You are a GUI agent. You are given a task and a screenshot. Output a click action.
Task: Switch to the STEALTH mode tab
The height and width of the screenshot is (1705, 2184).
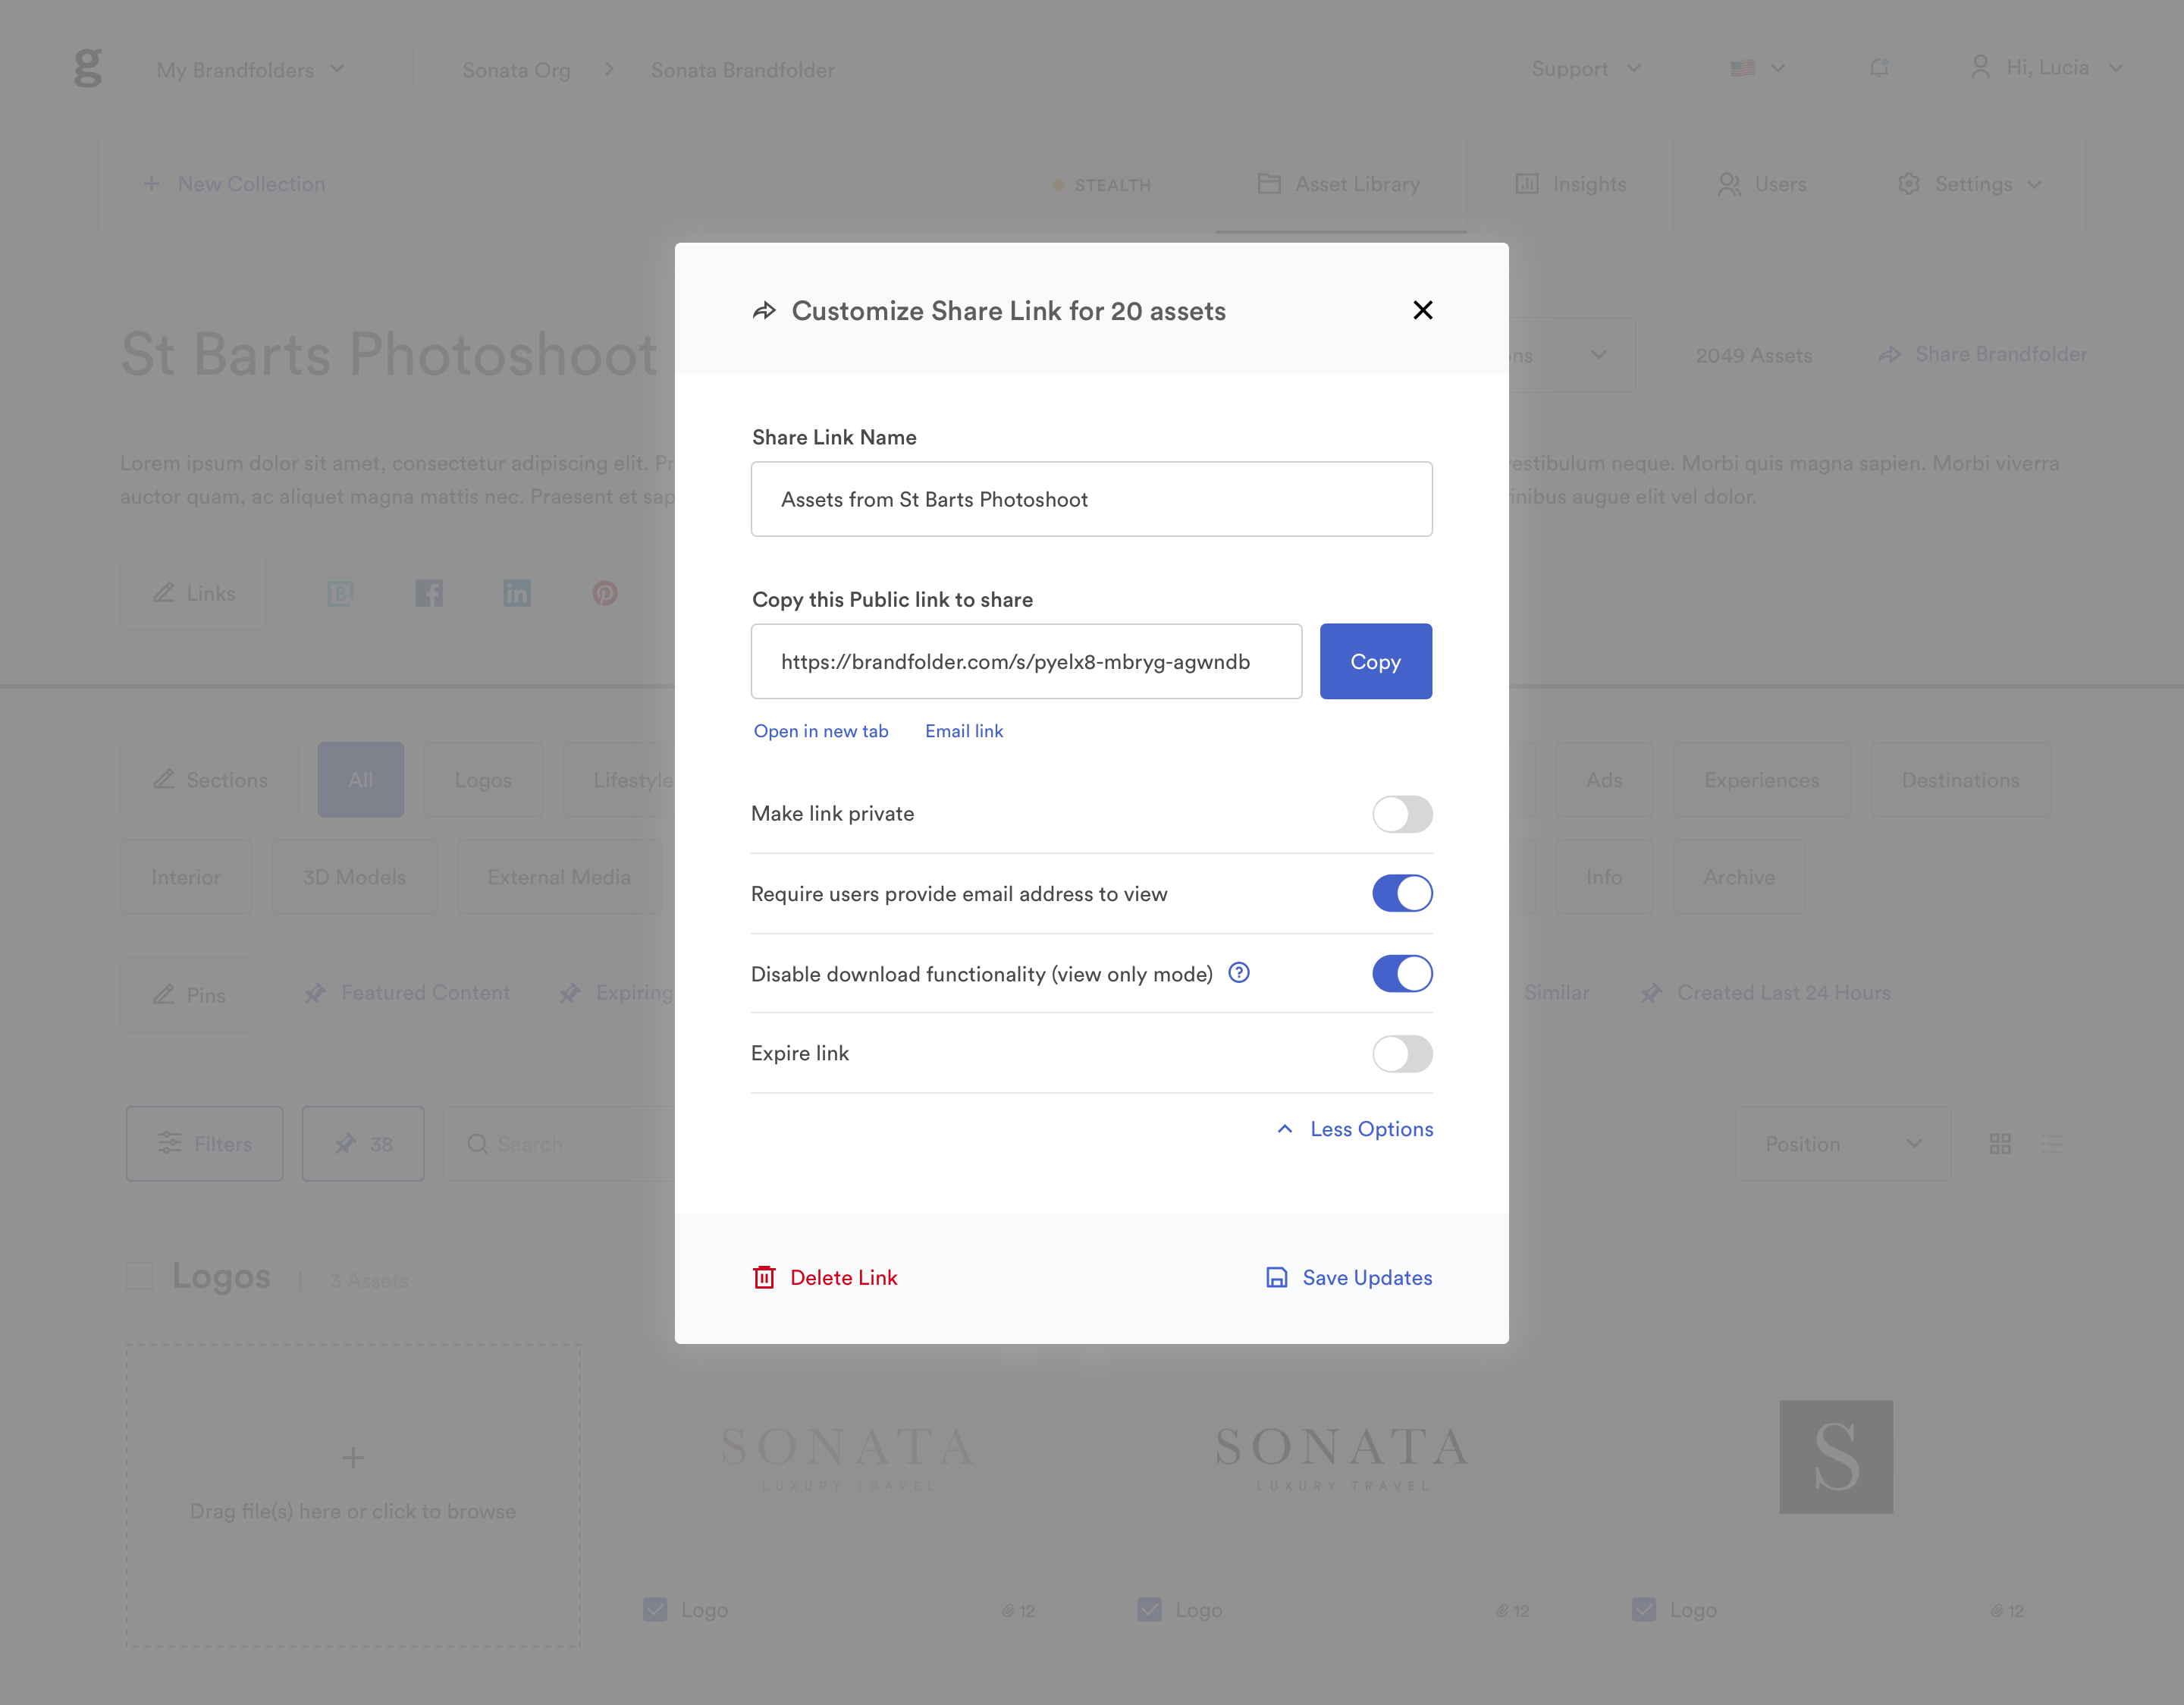[1101, 183]
